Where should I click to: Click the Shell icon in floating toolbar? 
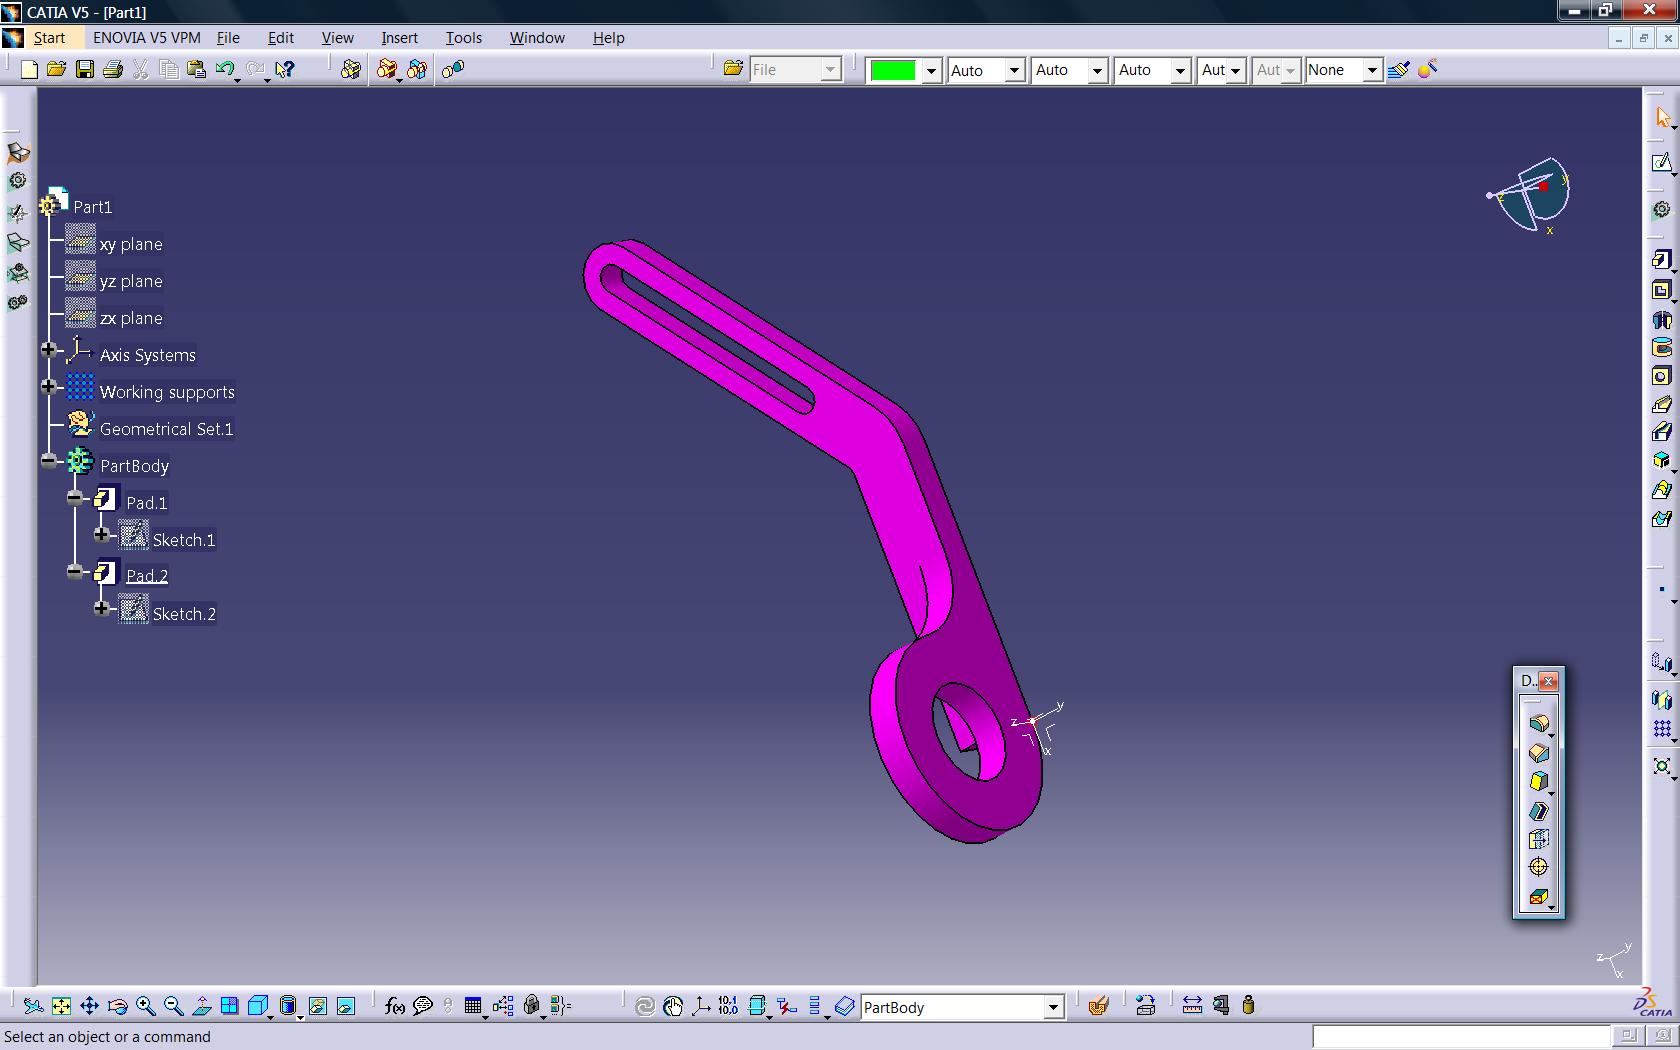click(x=1538, y=811)
